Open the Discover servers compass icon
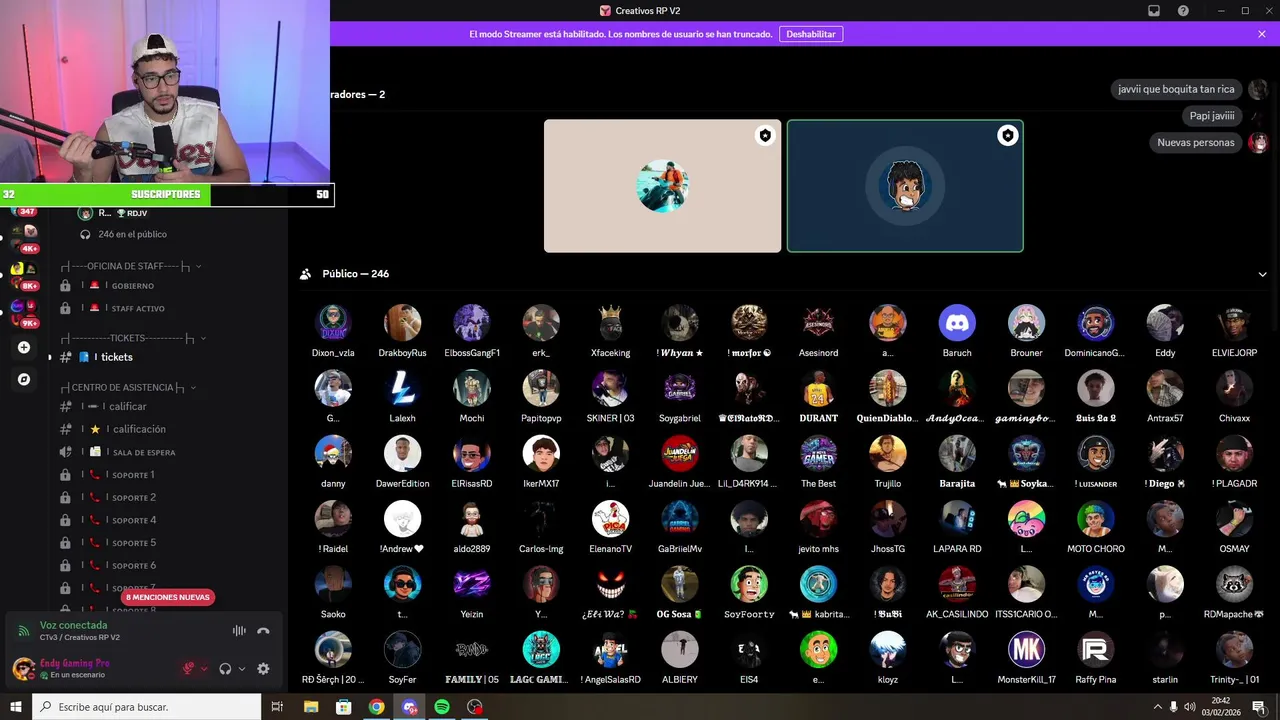This screenshot has width=1280, height=720. [24, 379]
